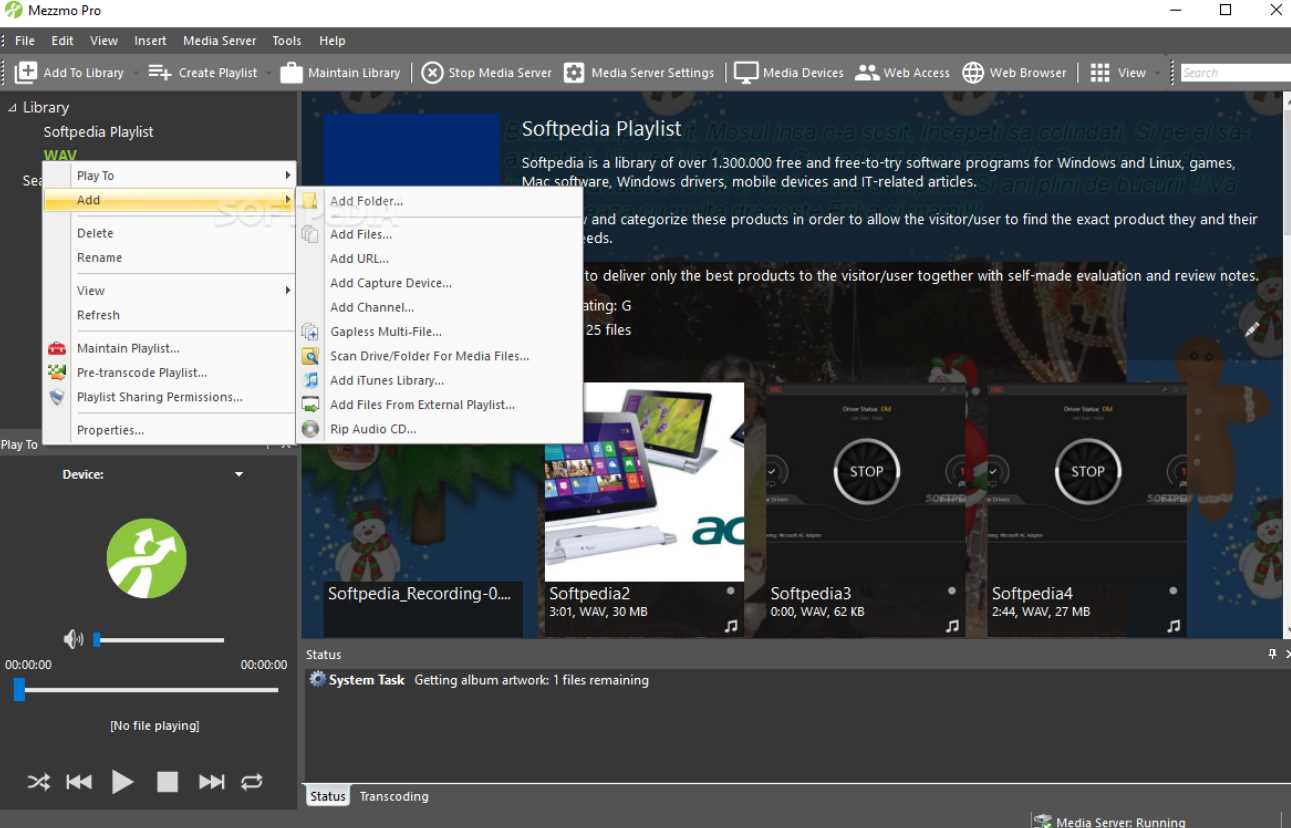Open Media Server Settings

click(639, 72)
